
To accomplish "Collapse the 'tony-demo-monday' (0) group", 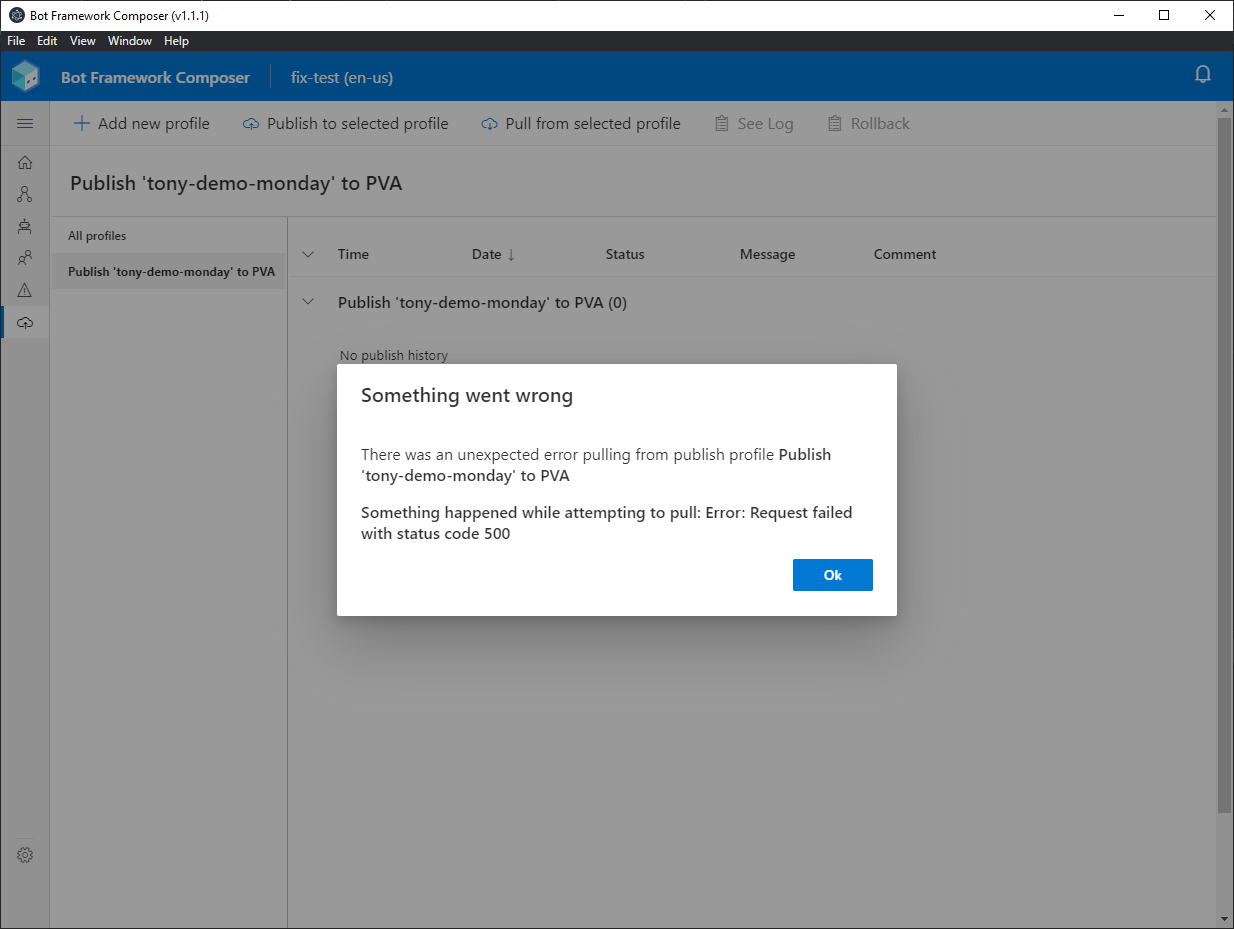I will 308,302.
